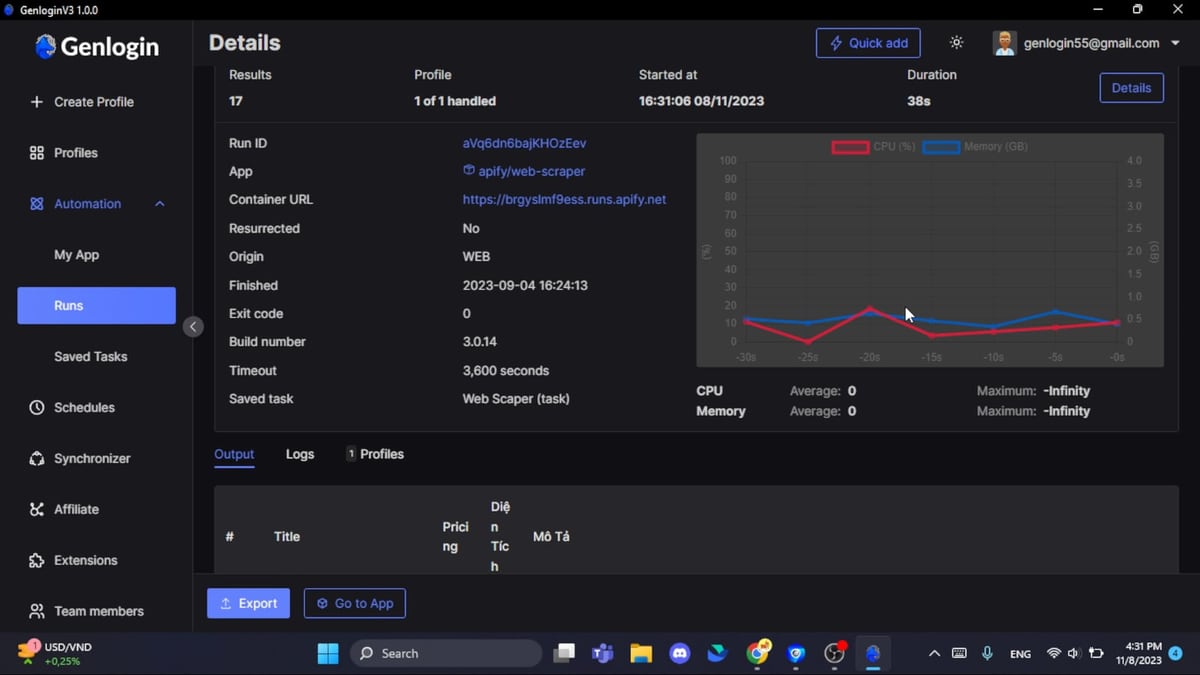1200x675 pixels.
Task: Open File Explorer from taskbar
Action: point(641,654)
